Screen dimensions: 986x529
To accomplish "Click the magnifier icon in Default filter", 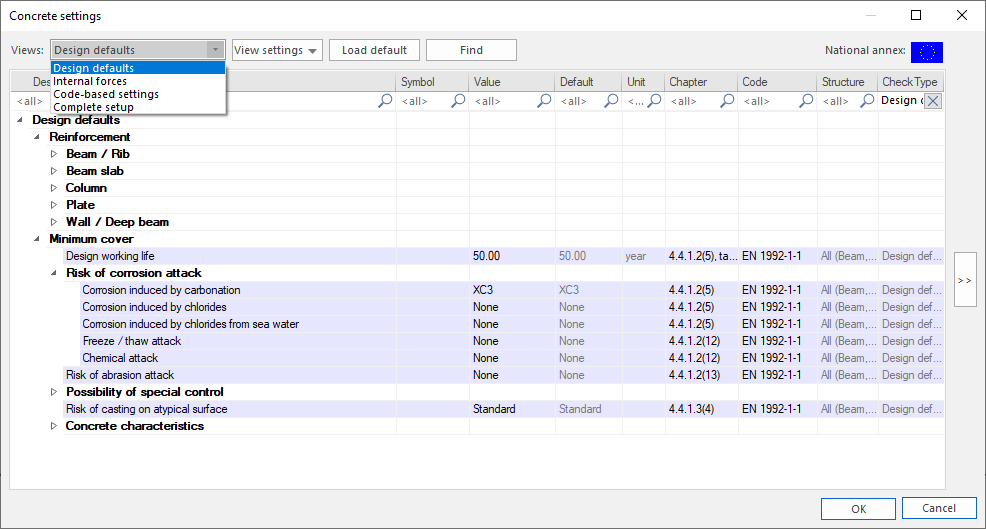I will tap(610, 101).
